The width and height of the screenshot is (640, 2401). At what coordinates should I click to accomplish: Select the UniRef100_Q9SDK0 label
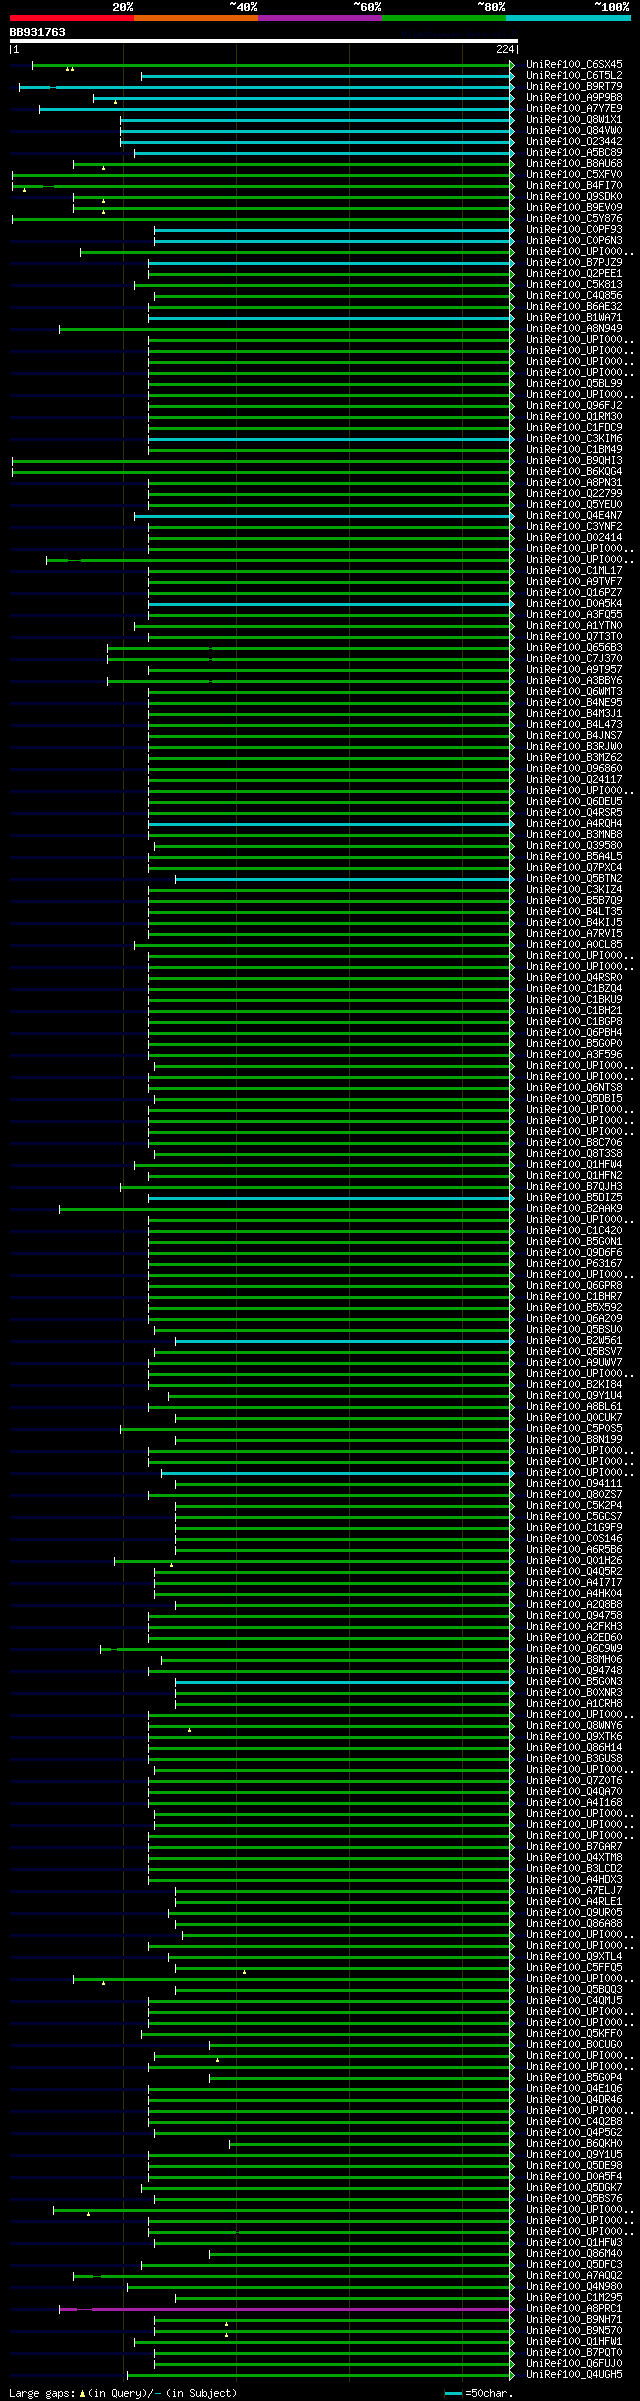(574, 197)
